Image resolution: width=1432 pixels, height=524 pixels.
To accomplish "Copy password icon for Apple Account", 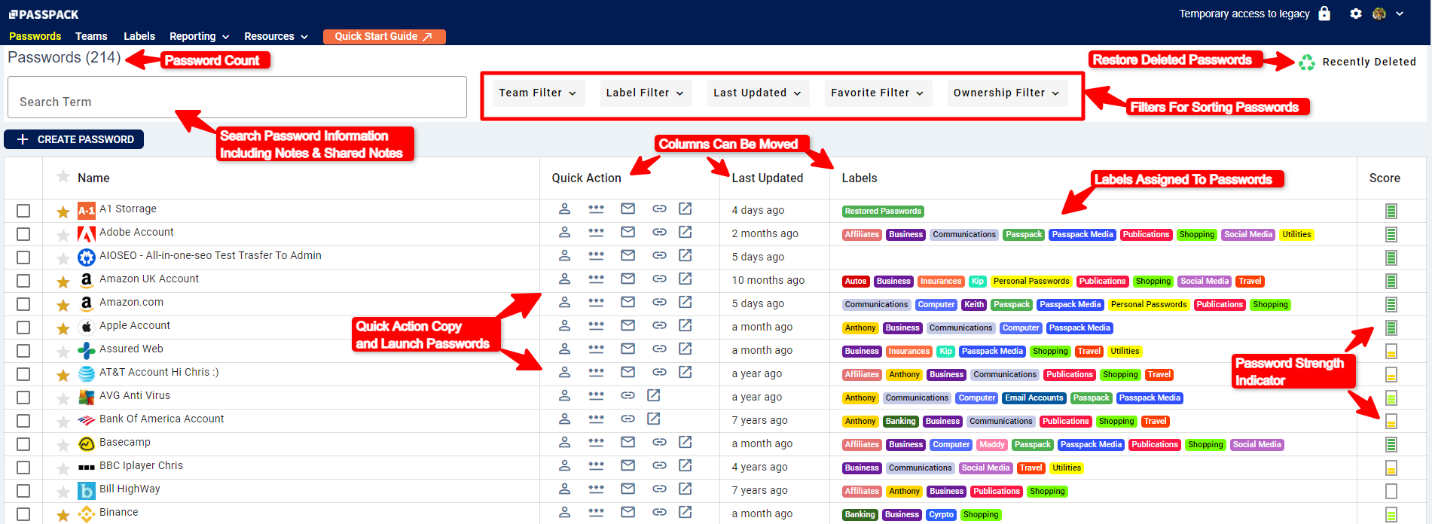I will [x=596, y=326].
